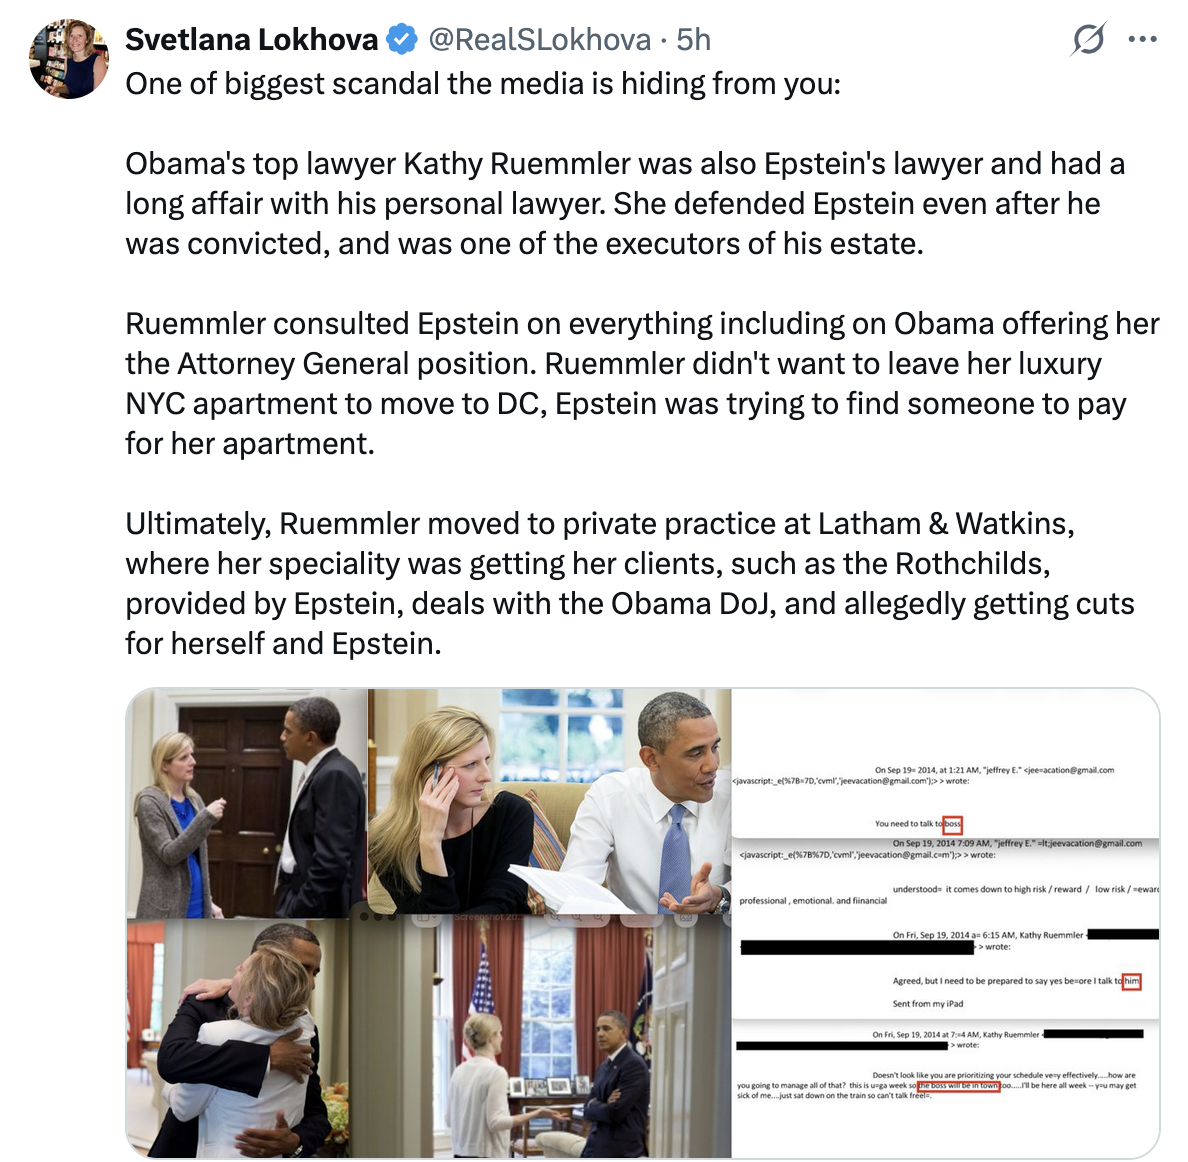Click the display name Svetlana Lokhova
This screenshot has width=1188, height=1162.
252,39
